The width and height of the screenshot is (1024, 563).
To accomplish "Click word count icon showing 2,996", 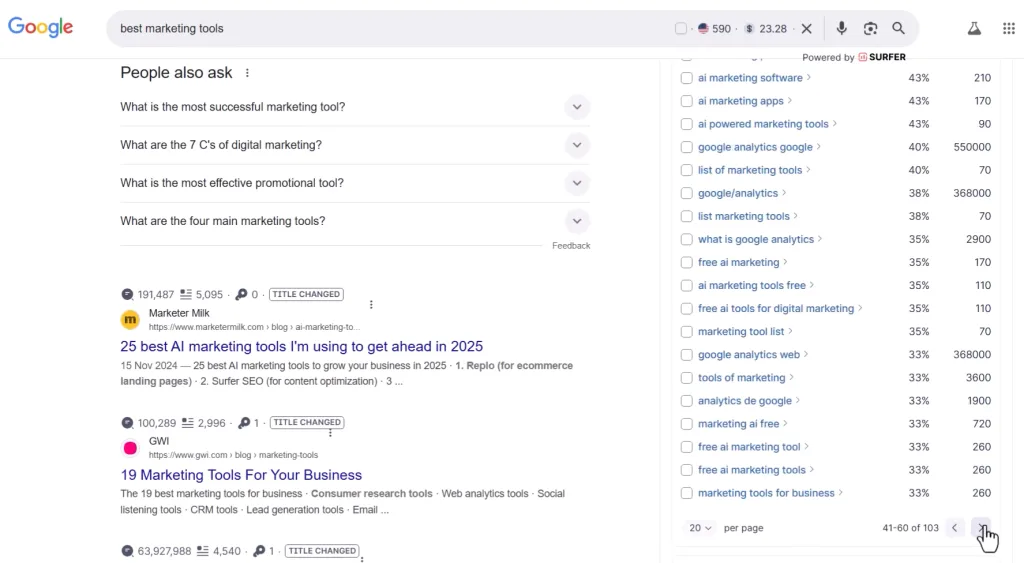I will pyautogui.click(x=187, y=423).
